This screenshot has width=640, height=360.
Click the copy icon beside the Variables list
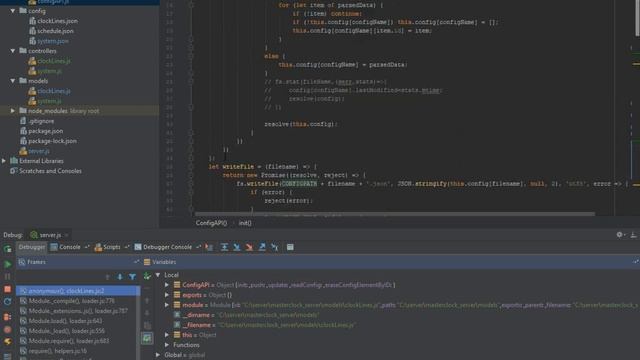coord(147,326)
